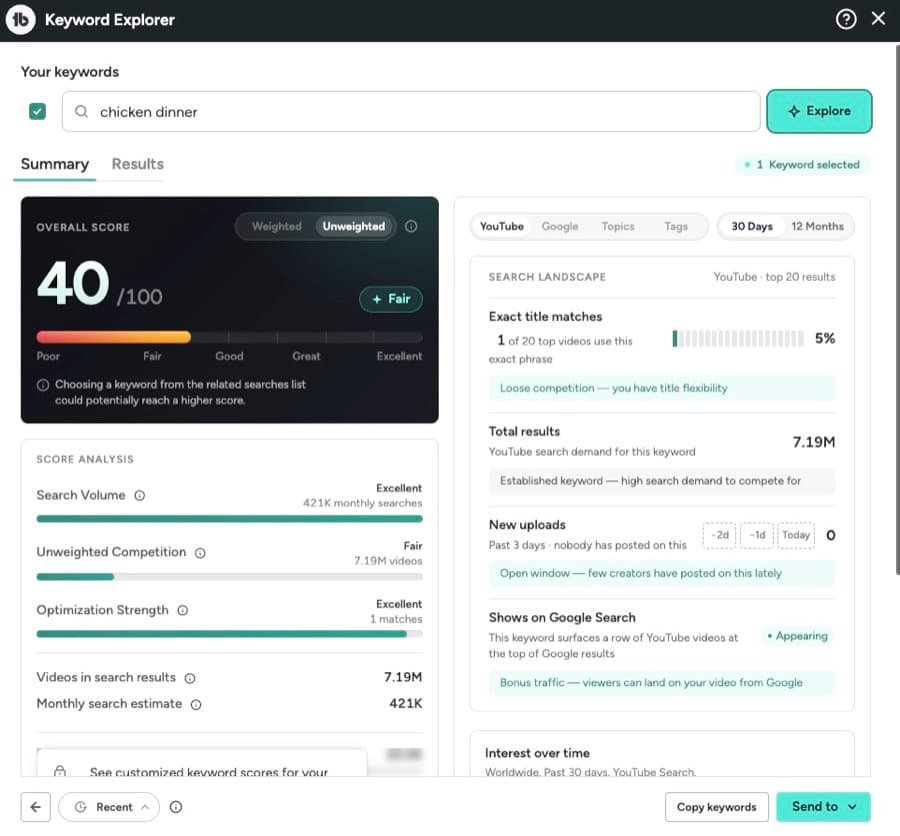Click the Open window note
The width and height of the screenshot is (900, 836).
click(x=662, y=573)
